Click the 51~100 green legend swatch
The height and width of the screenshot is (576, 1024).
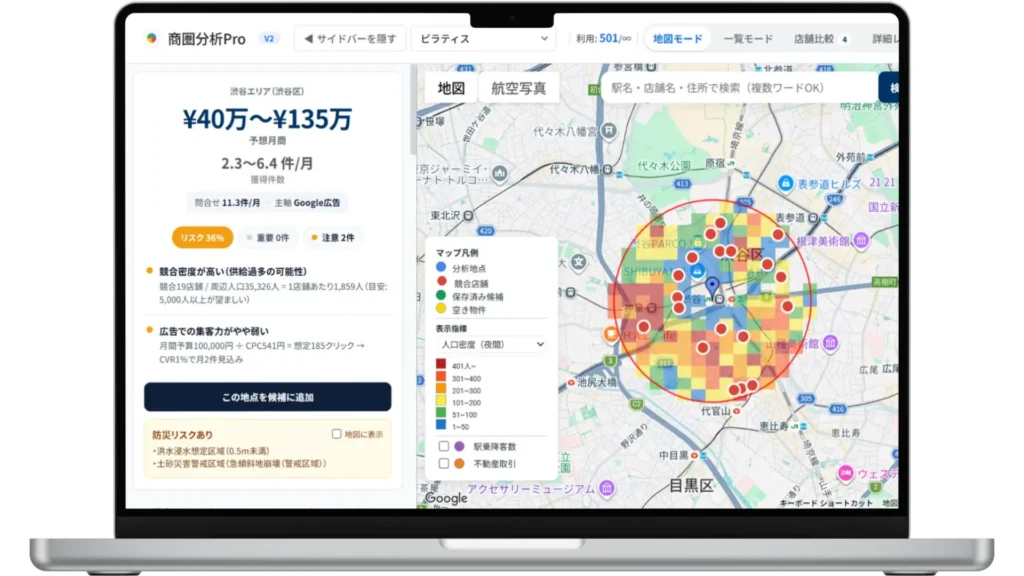441,413
